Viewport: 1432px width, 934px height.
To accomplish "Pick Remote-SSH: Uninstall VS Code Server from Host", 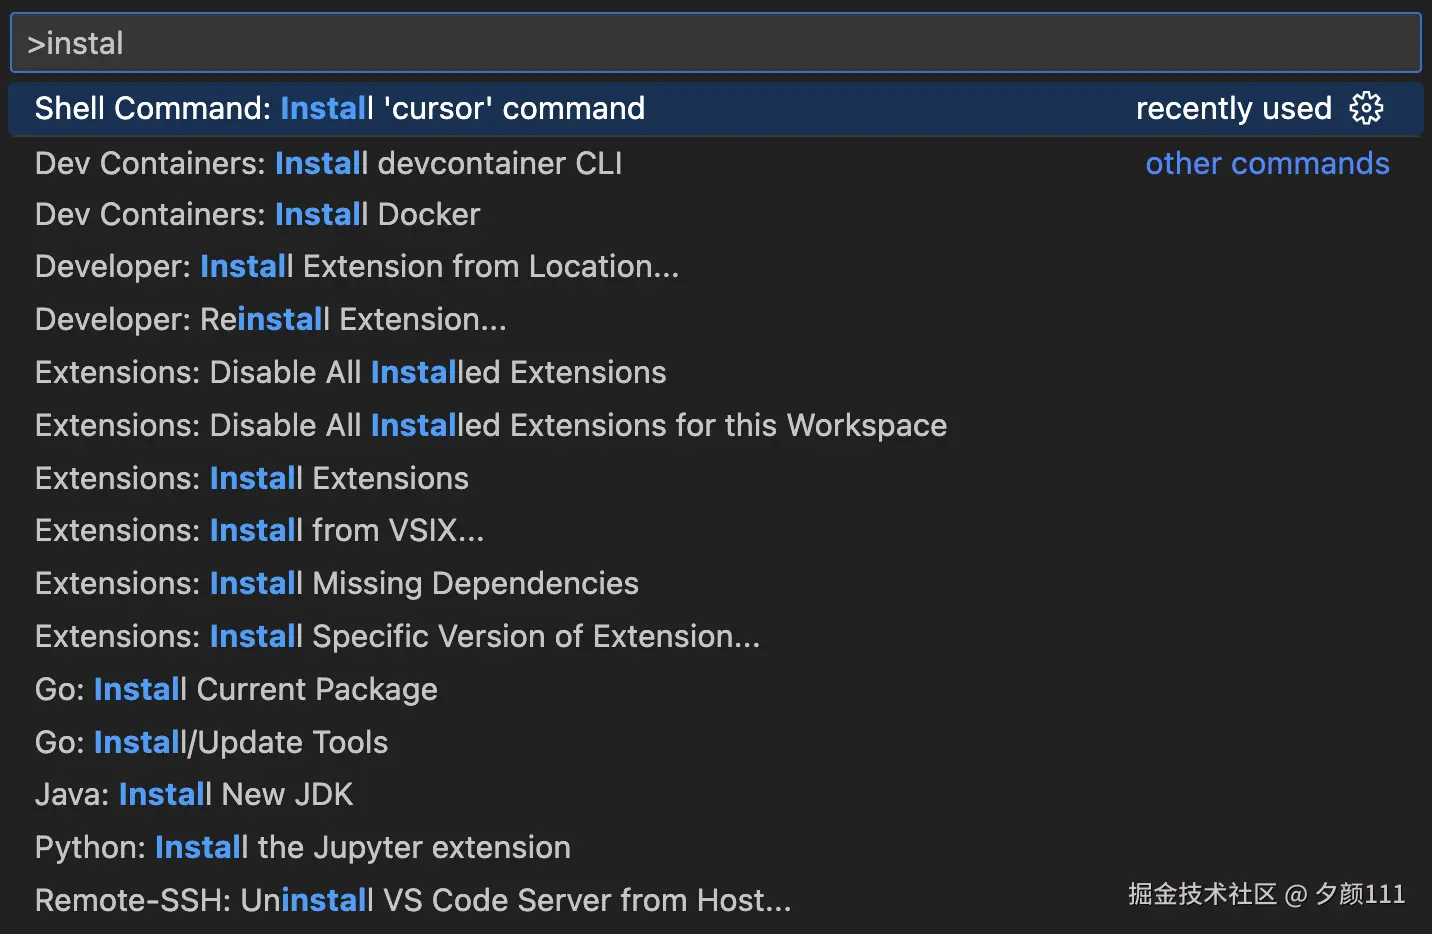I will point(412,901).
